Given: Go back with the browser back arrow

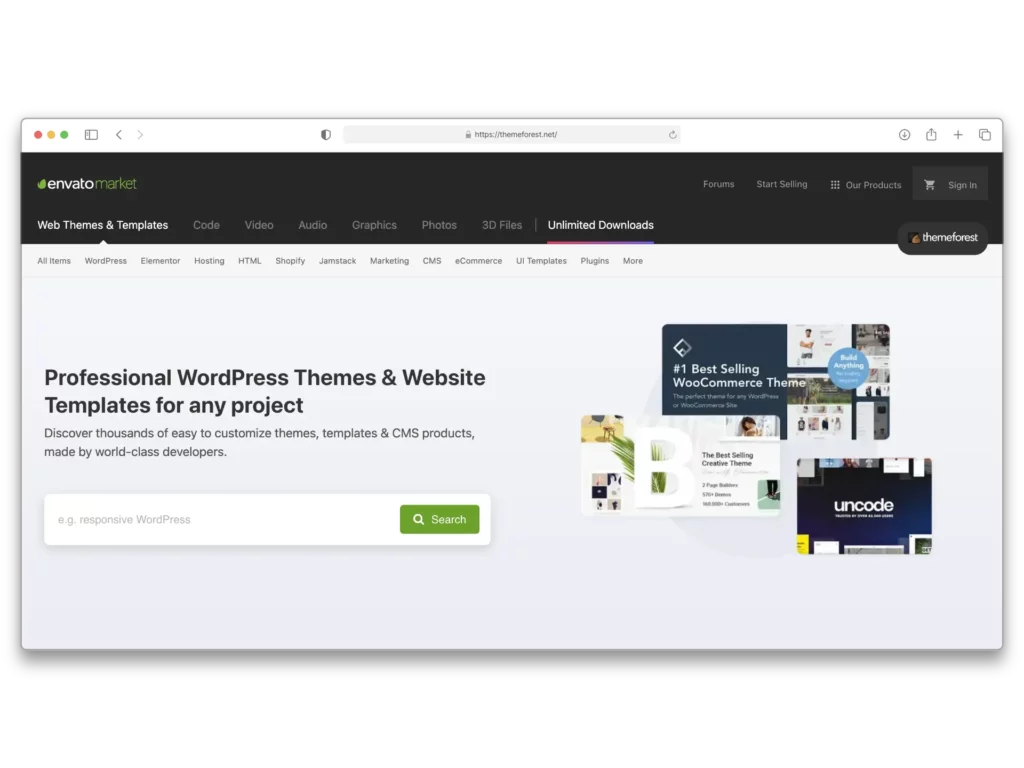Looking at the screenshot, I should tap(119, 135).
